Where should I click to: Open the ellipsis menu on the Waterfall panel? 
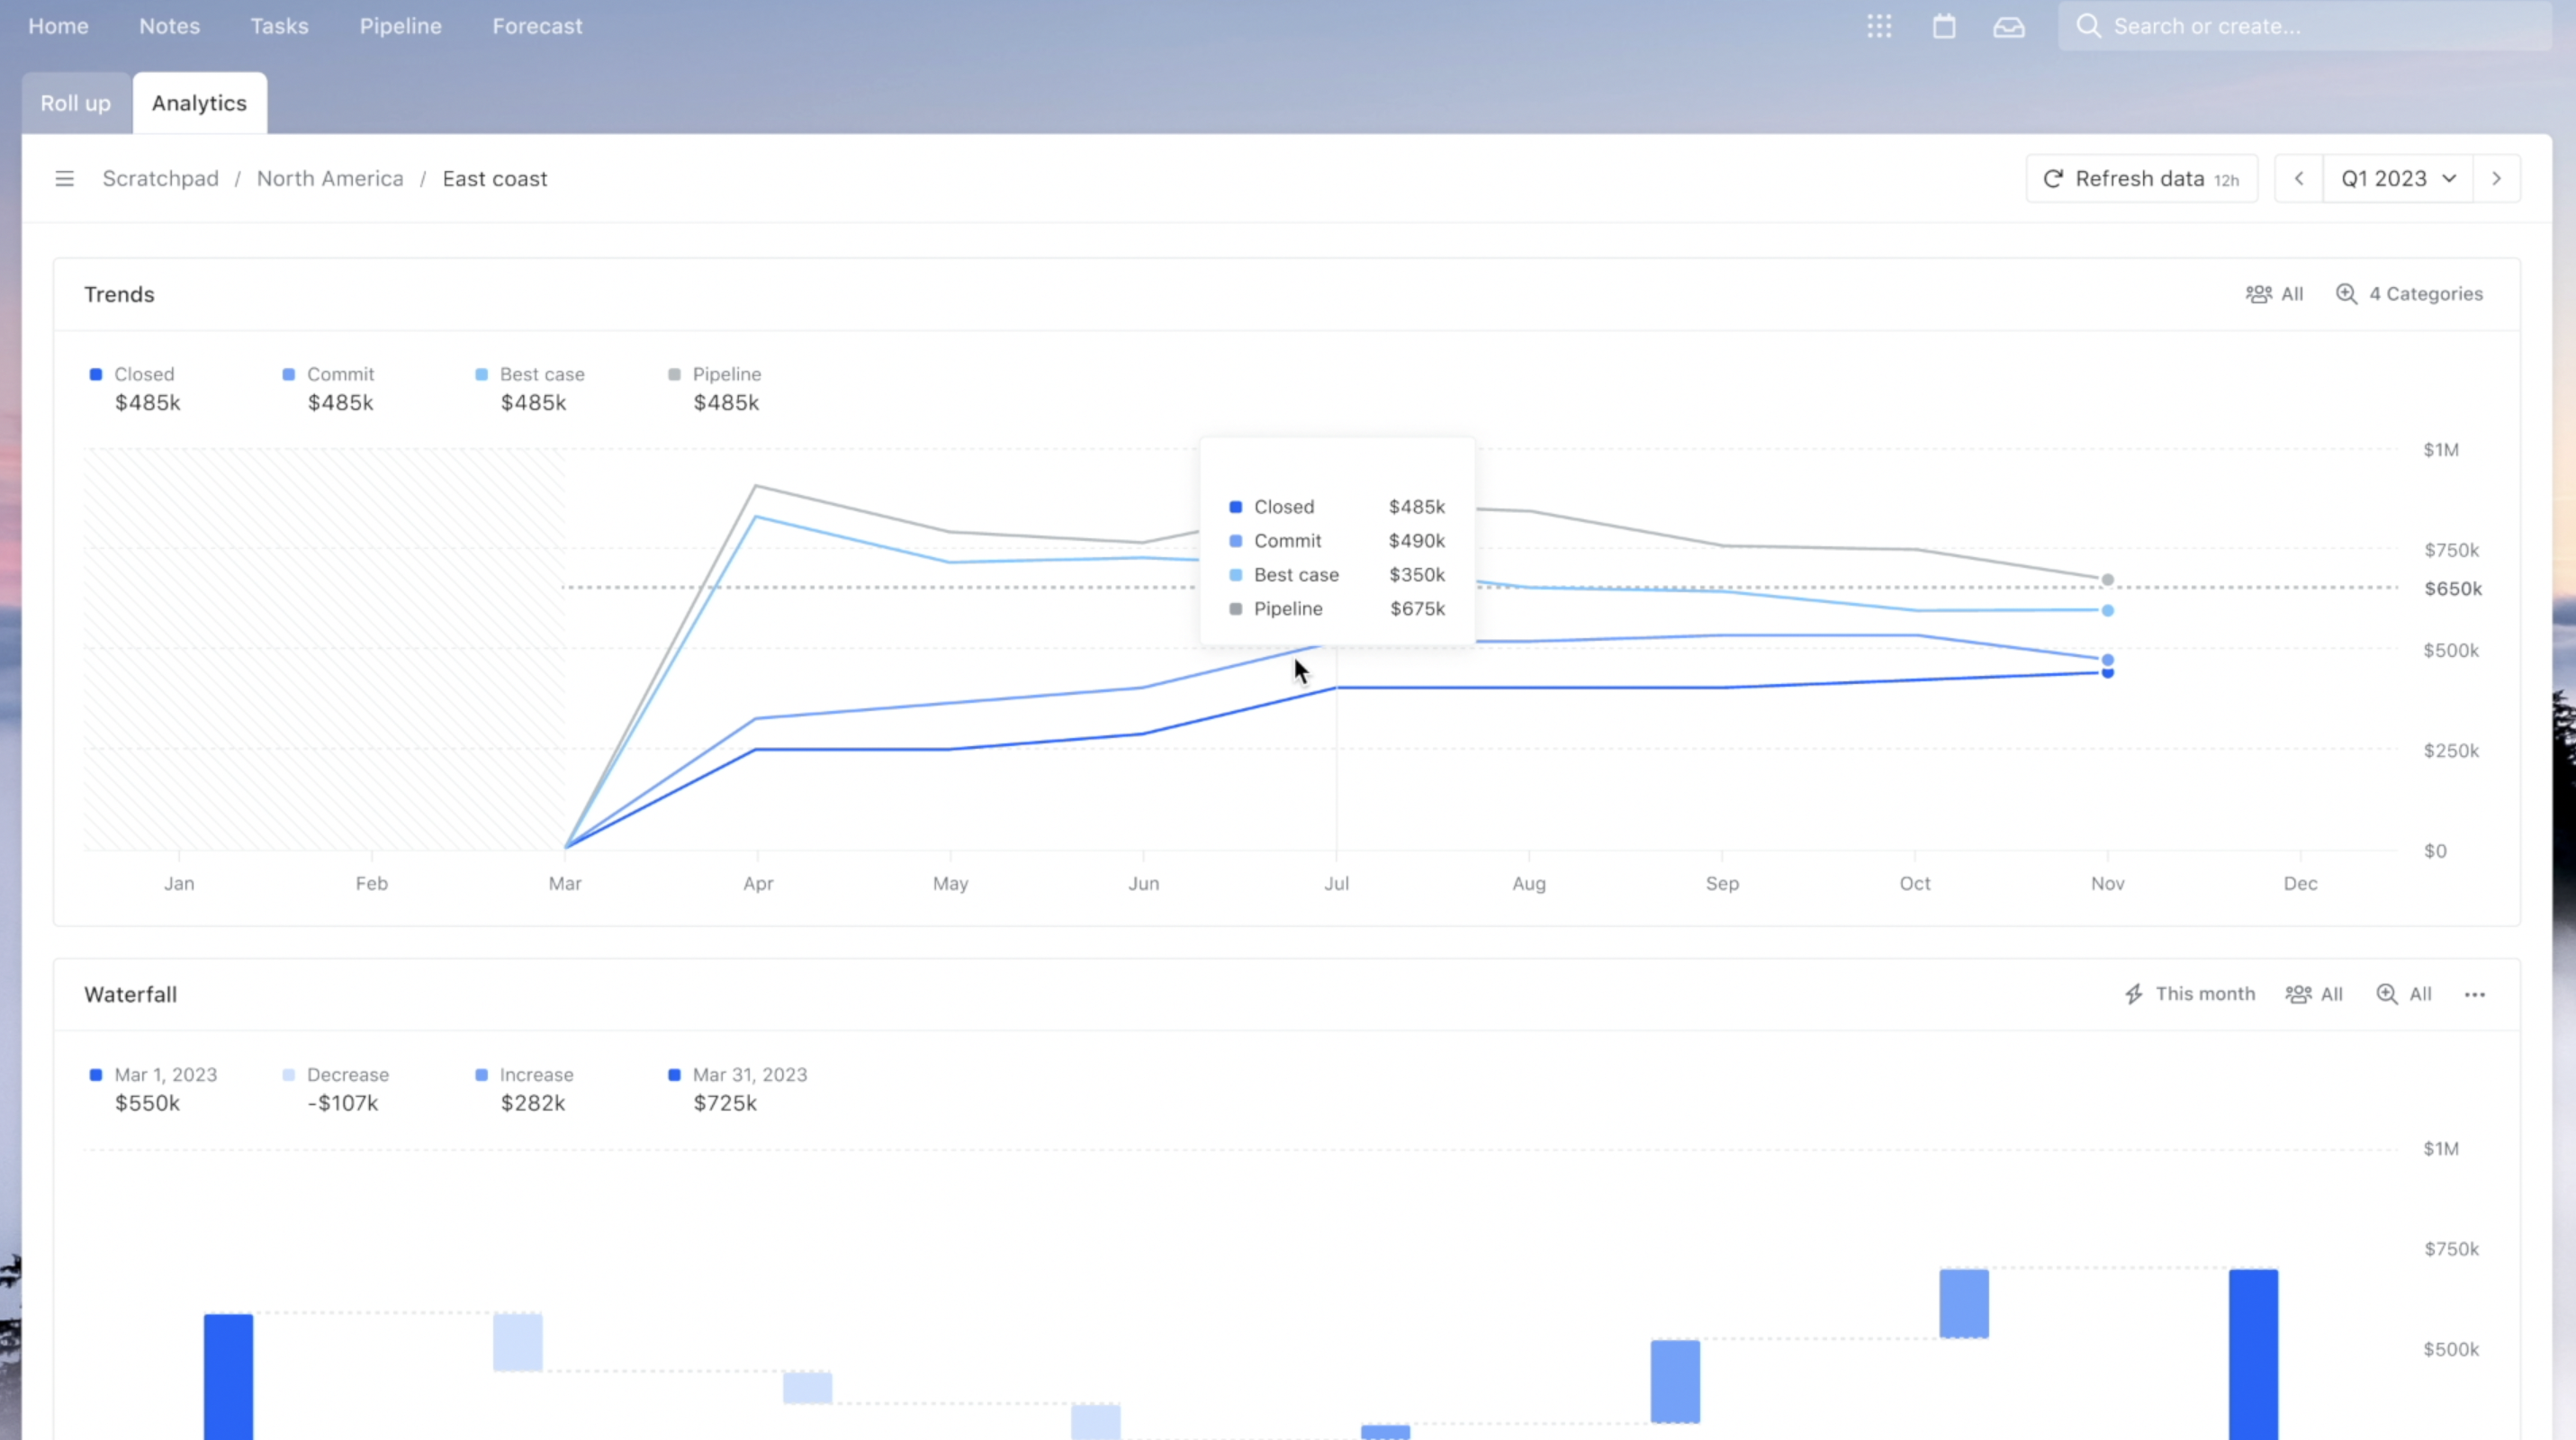click(x=2476, y=994)
